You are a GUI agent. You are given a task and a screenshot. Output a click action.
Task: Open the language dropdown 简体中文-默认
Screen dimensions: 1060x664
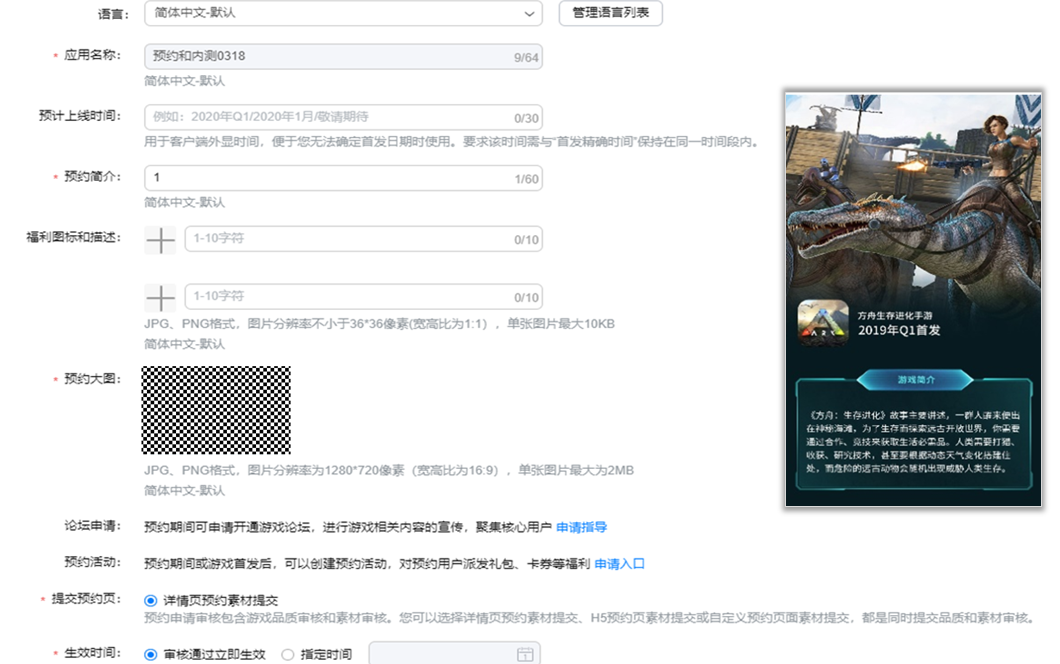click(x=343, y=13)
